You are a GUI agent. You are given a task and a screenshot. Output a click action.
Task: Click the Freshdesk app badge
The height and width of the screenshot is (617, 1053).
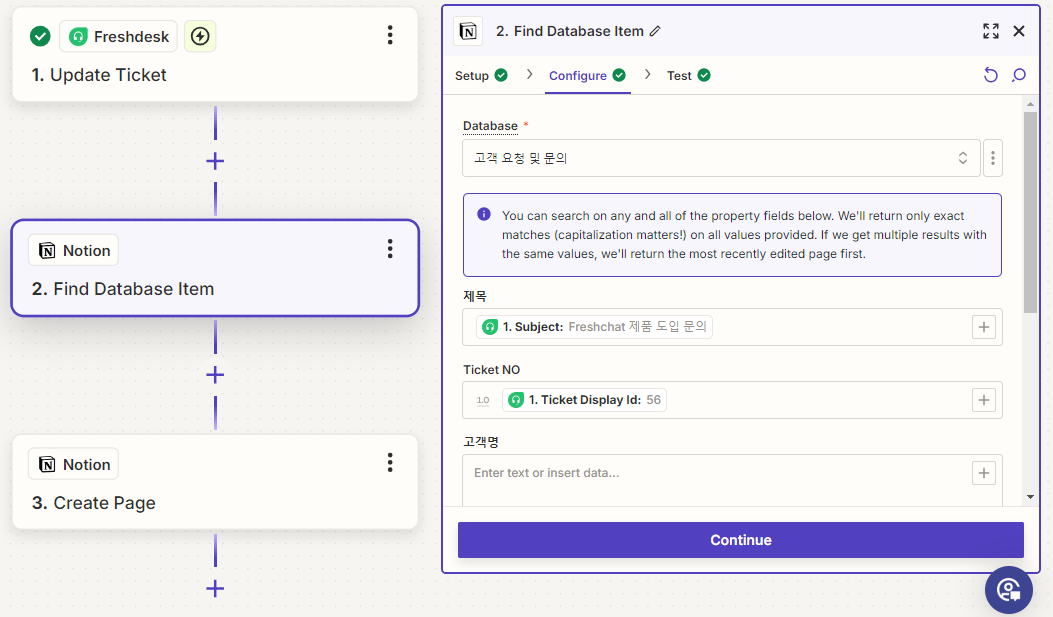pyautogui.click(x=118, y=36)
